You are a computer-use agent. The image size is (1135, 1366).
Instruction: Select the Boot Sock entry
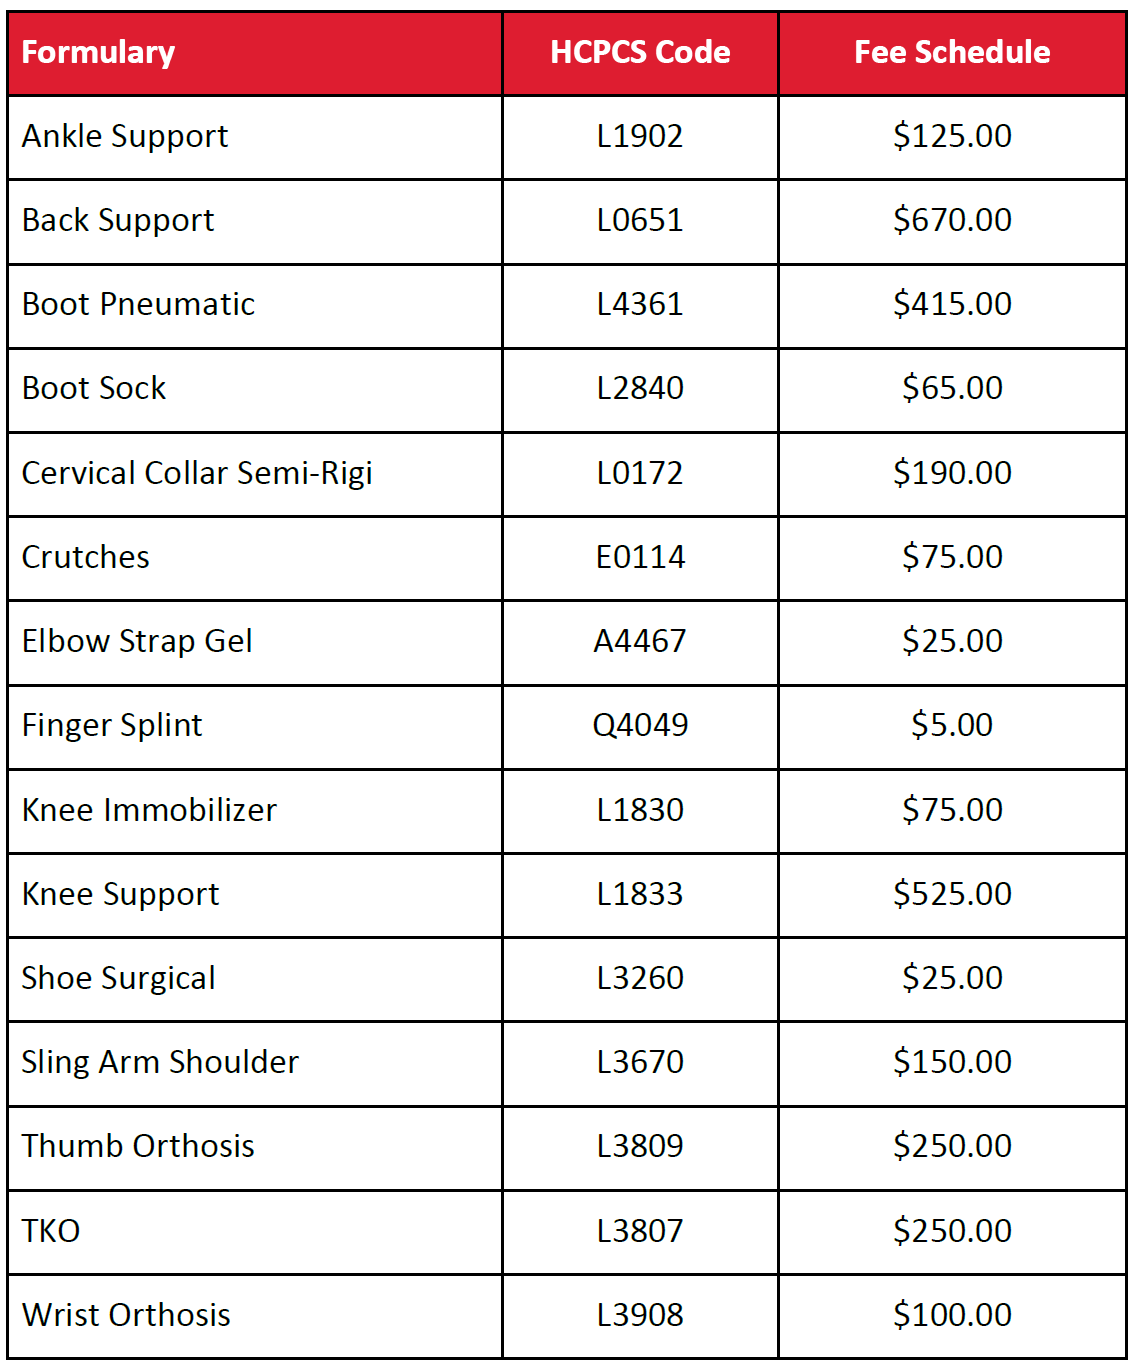94,388
